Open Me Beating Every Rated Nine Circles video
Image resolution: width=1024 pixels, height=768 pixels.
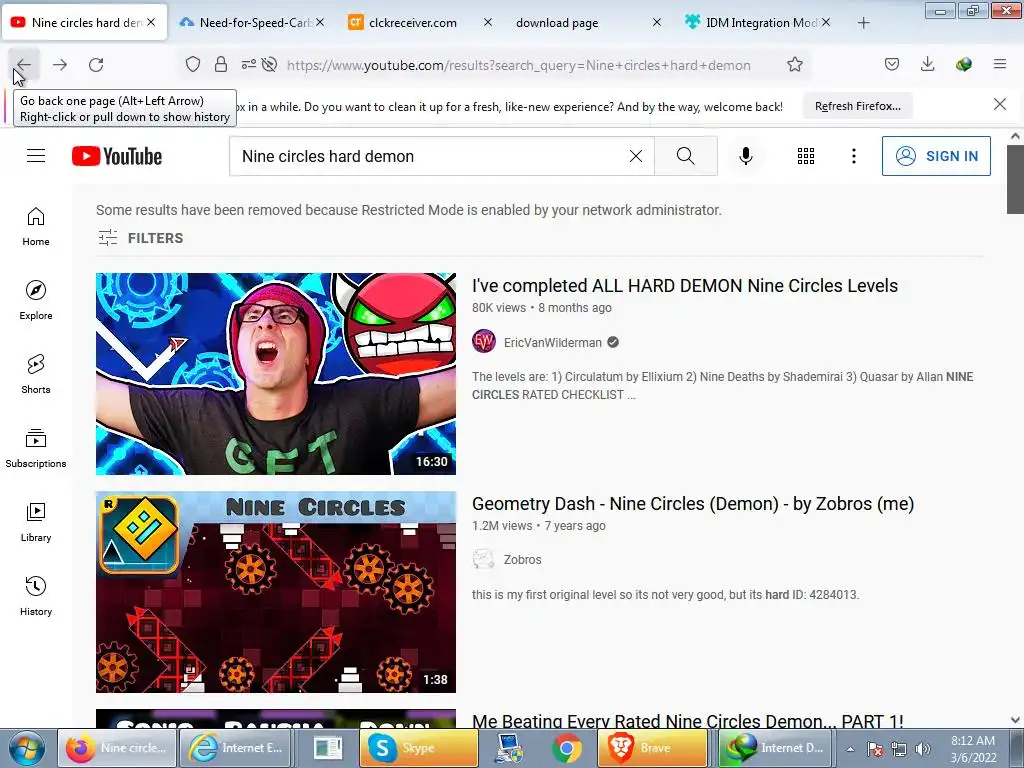pos(687,721)
